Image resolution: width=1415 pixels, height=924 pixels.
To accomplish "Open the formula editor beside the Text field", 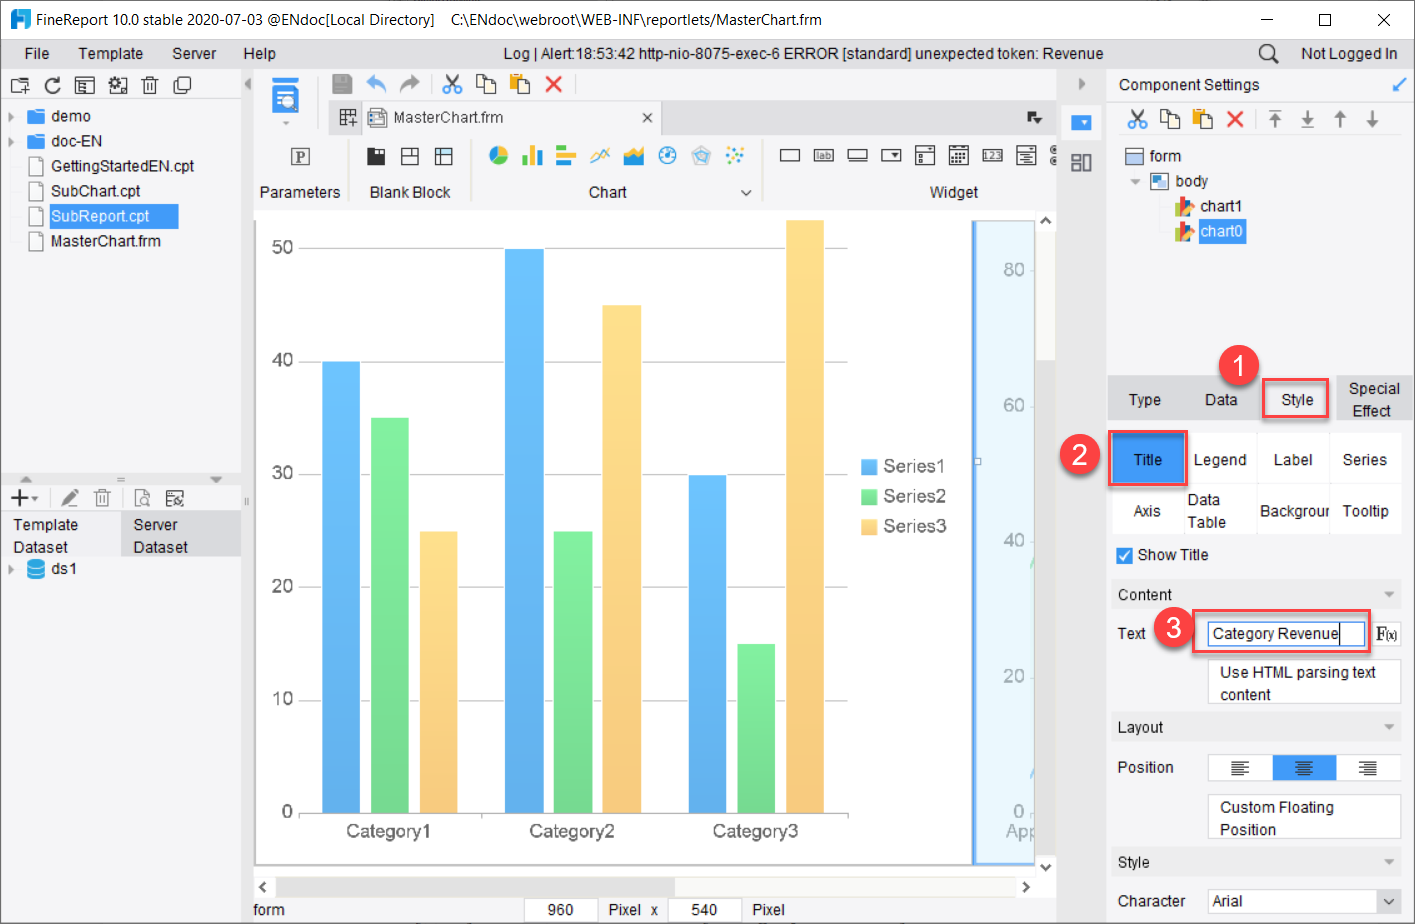I will pos(1386,634).
